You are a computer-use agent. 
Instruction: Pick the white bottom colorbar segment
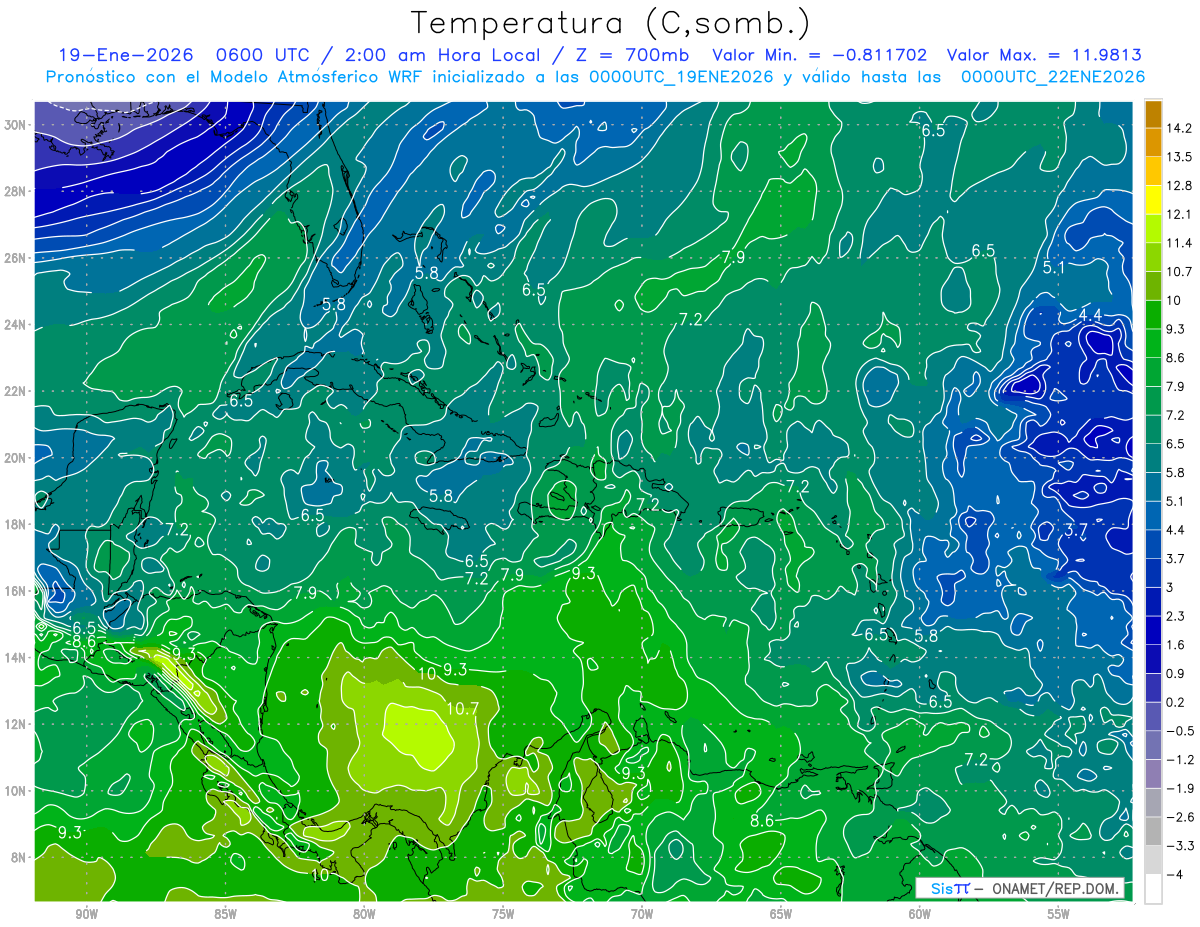pyautogui.click(x=1153, y=889)
